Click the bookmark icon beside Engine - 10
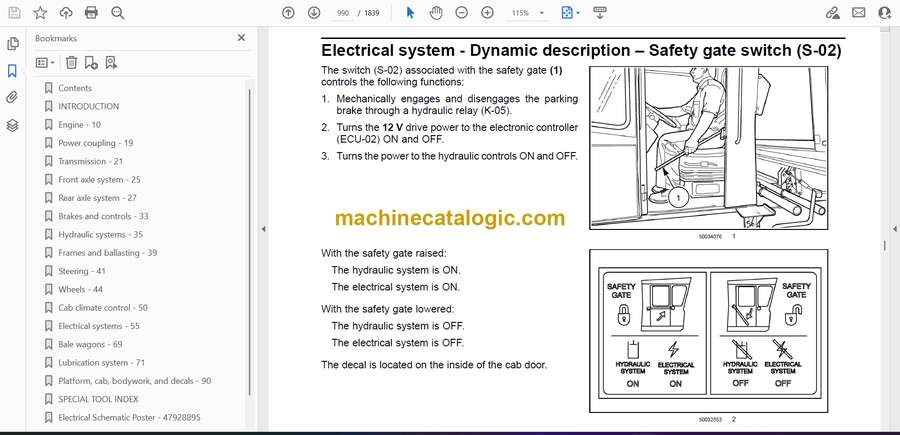Viewport: 900px width, 435px height. click(49, 125)
